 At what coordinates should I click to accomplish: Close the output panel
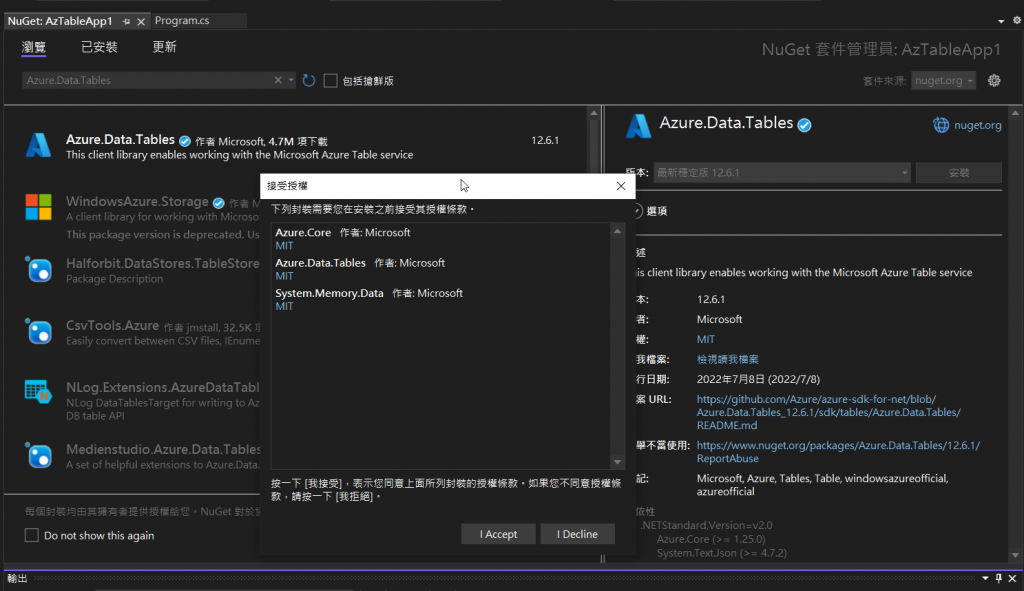[x=1012, y=578]
